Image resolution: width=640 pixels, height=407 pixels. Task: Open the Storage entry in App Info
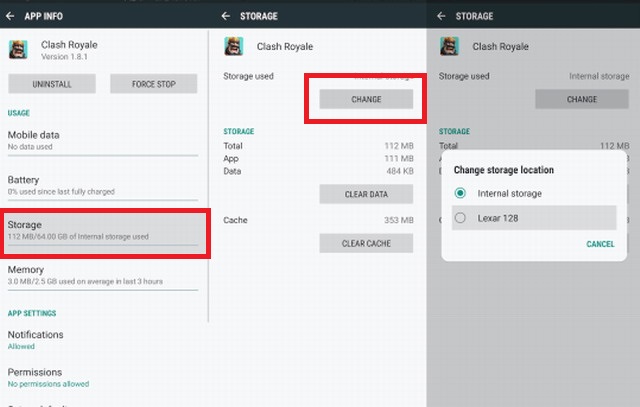tap(106, 230)
